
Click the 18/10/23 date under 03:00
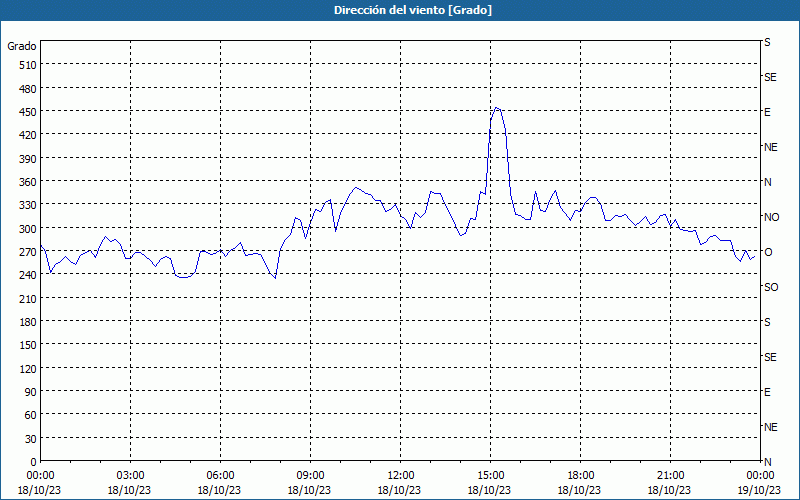[129, 490]
